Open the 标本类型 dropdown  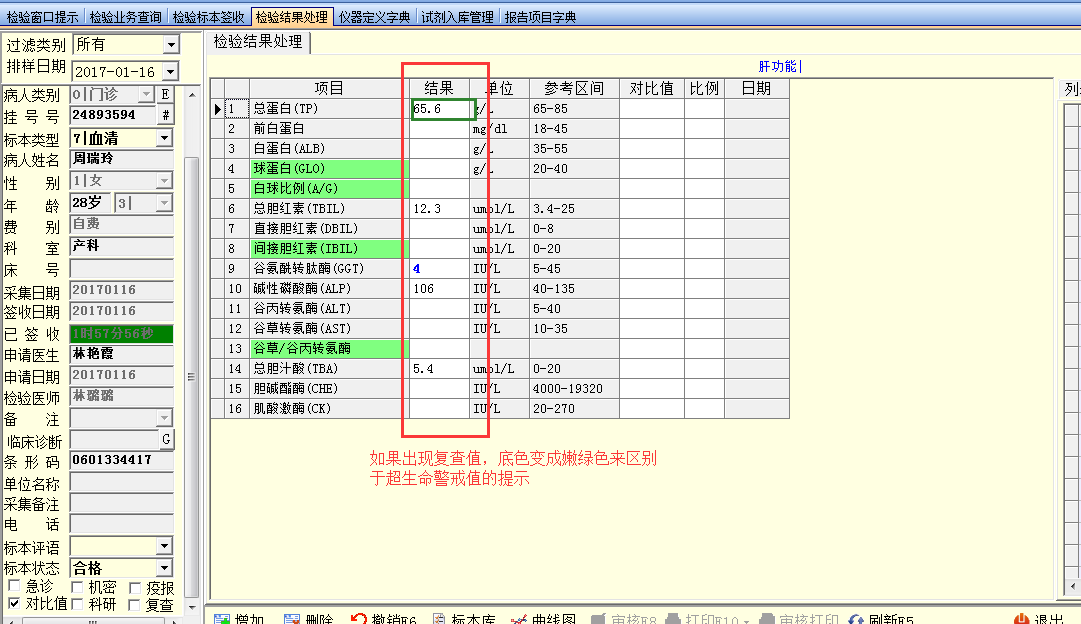pos(164,139)
